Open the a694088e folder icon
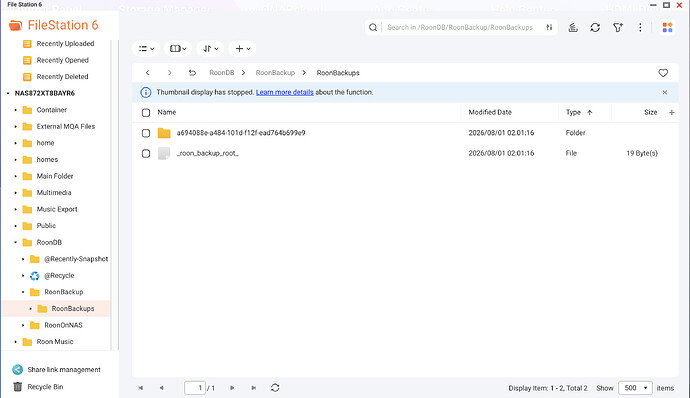 (x=164, y=133)
